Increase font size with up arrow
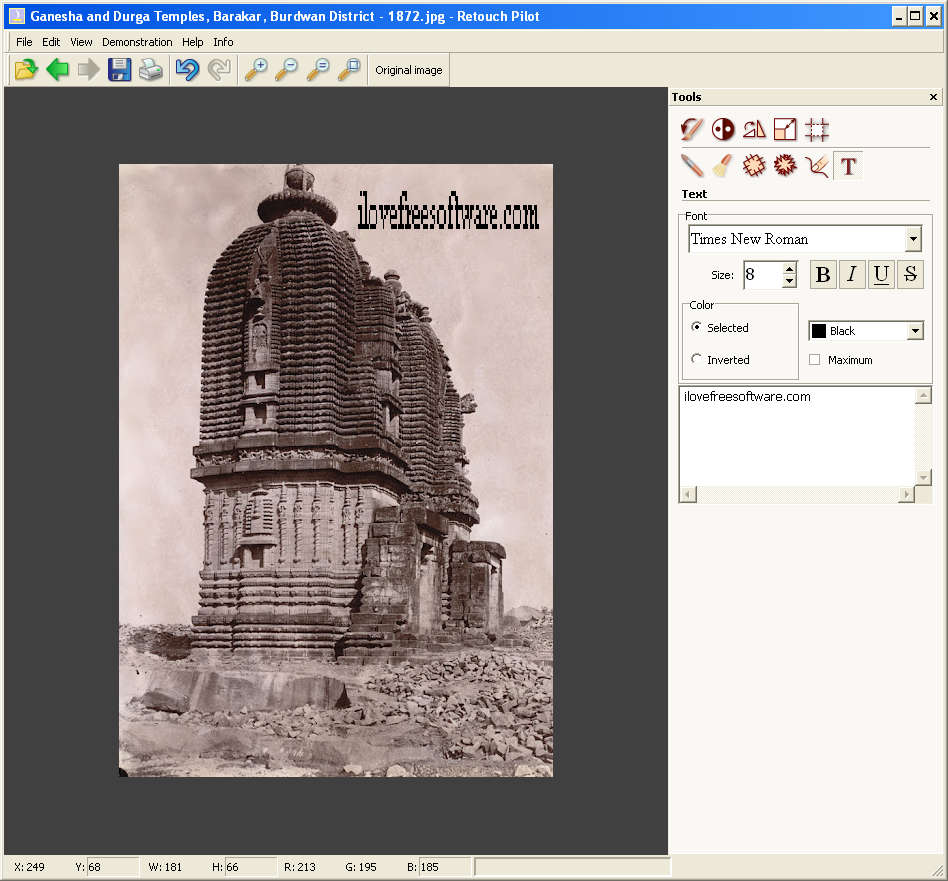This screenshot has width=948, height=881. pos(789,268)
